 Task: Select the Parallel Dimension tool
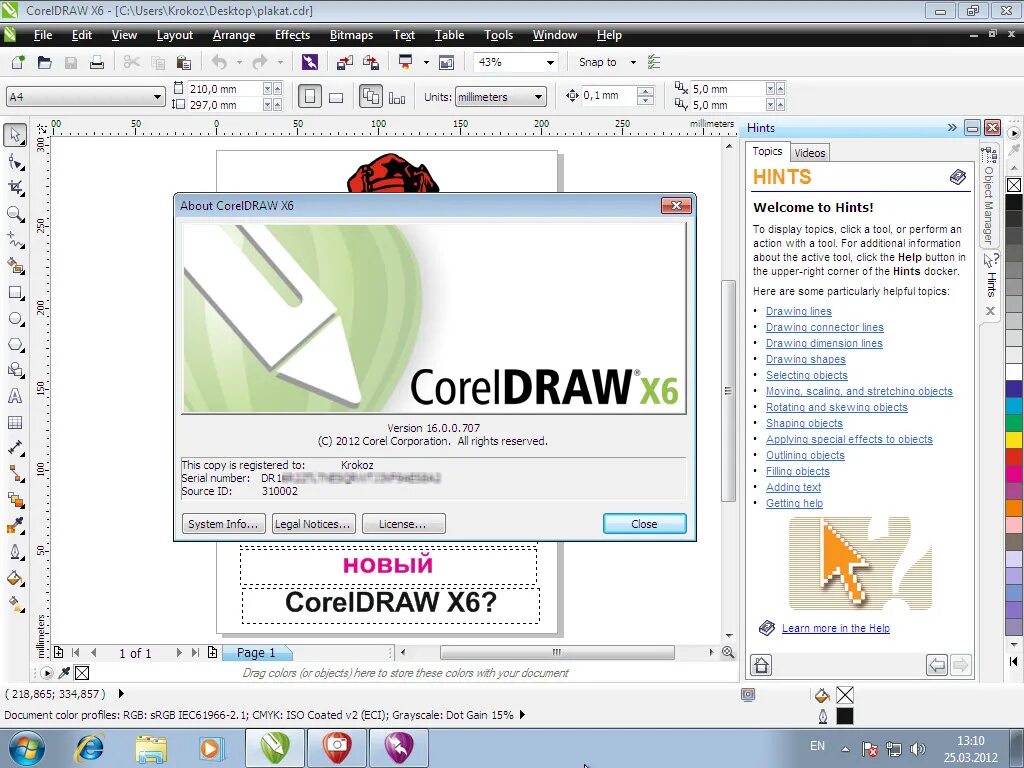[x=15, y=448]
